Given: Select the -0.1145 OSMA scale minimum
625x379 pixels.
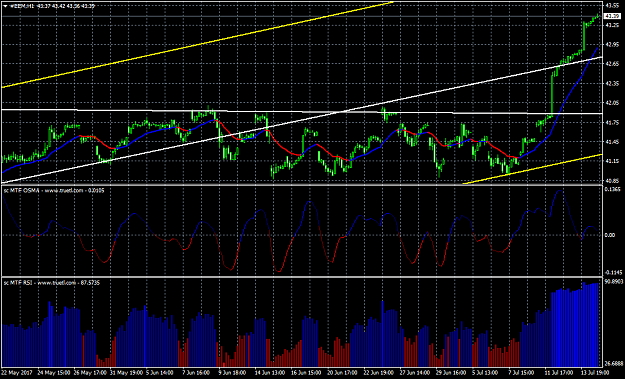Looking at the screenshot, I should point(612,273).
